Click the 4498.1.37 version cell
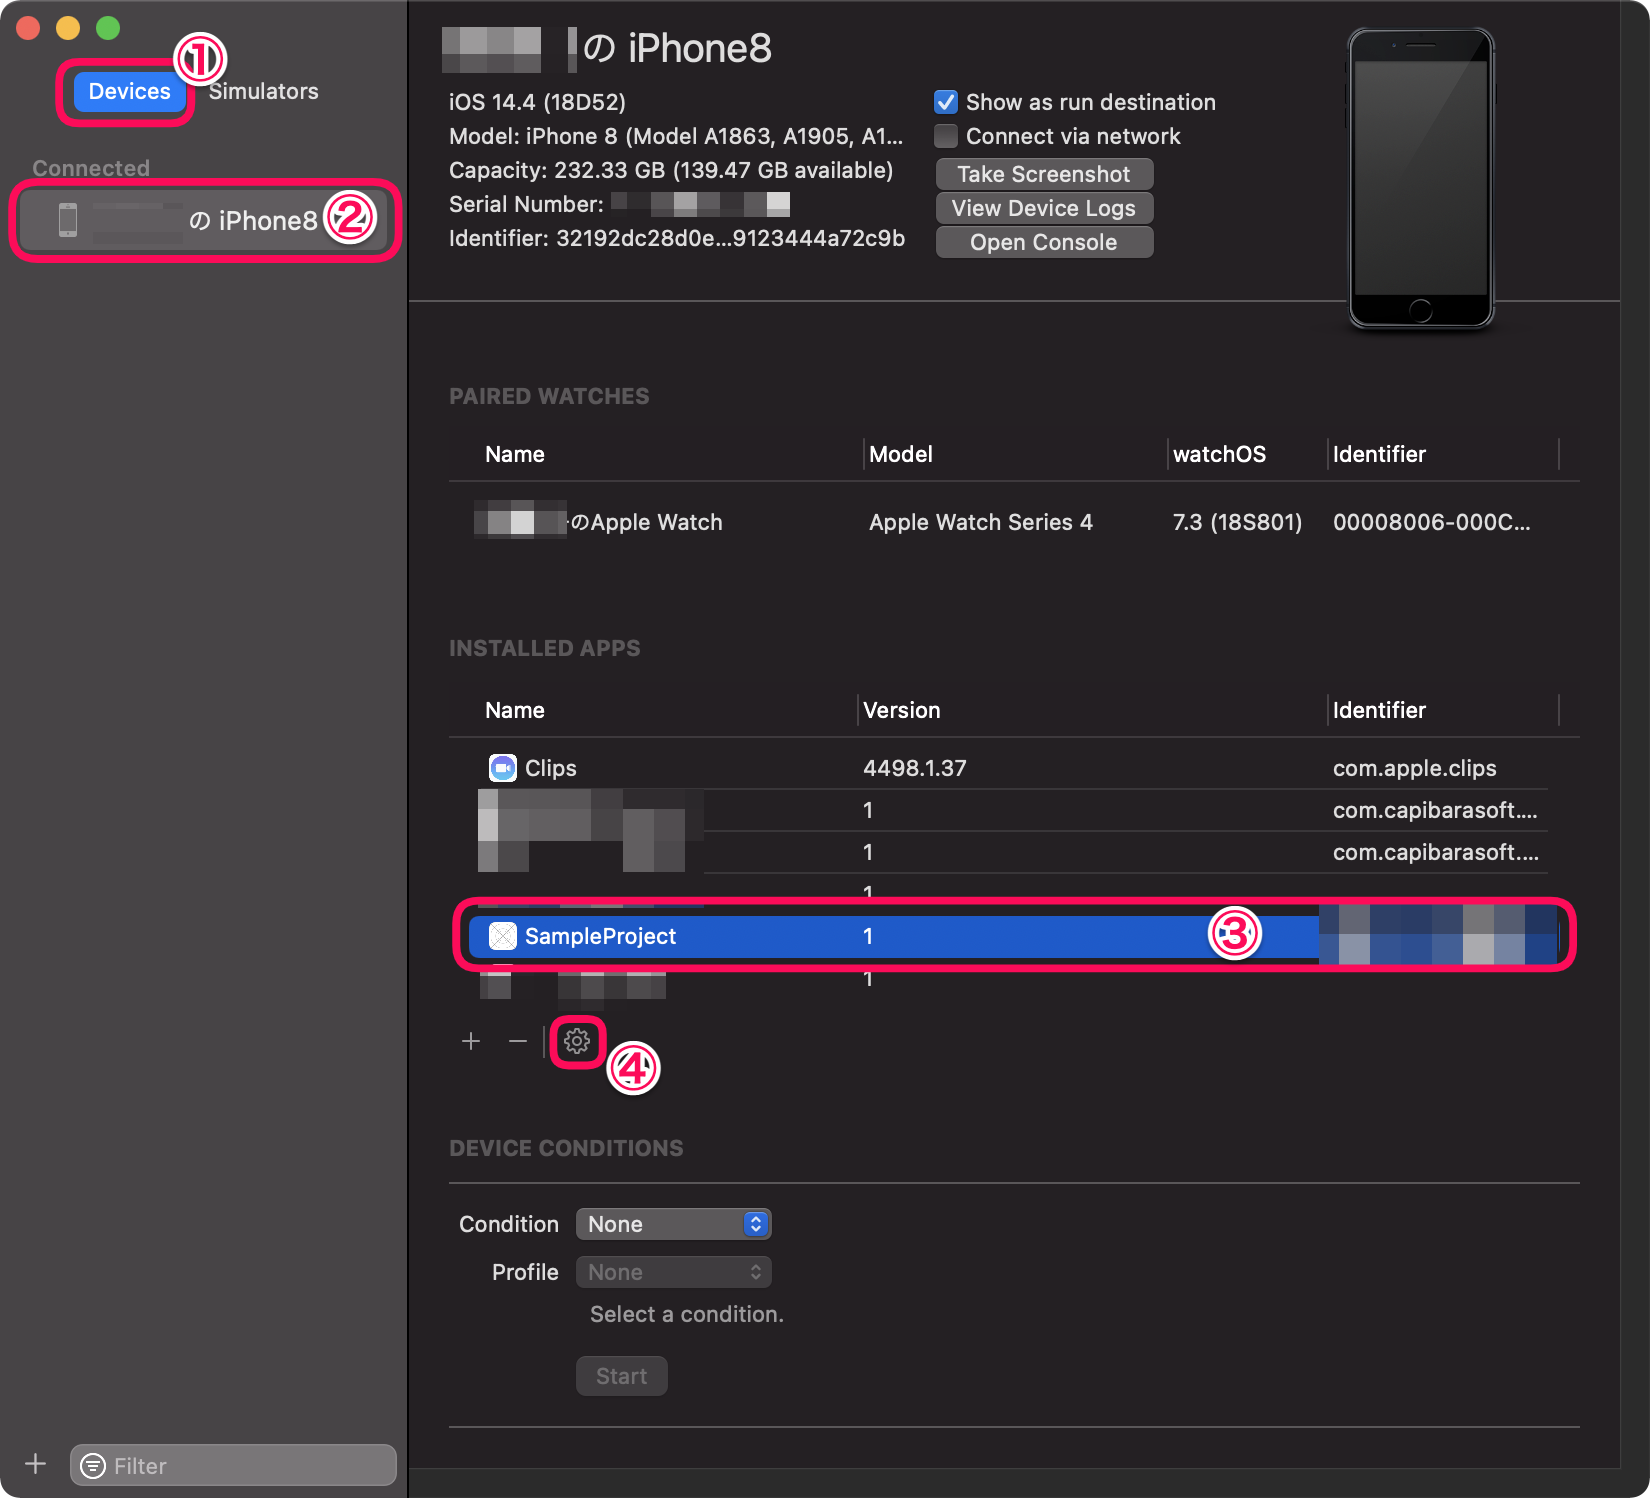Screen dimensions: 1650x1498 point(915,768)
